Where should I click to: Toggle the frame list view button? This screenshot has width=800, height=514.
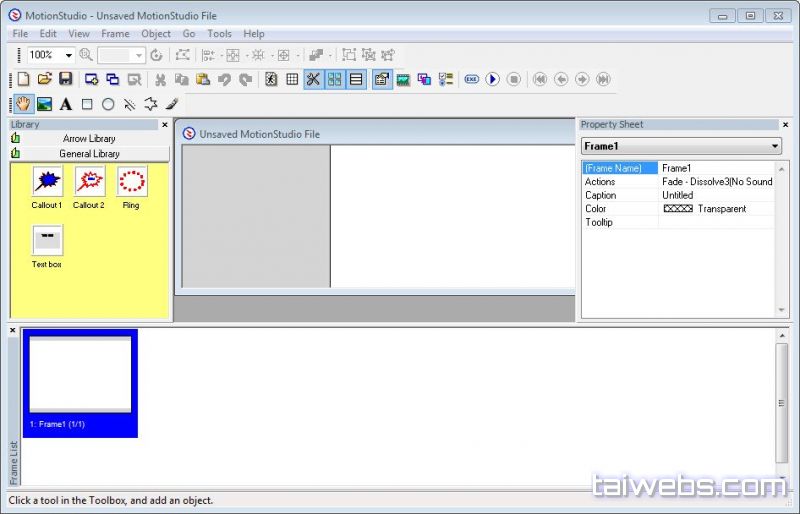tap(356, 79)
